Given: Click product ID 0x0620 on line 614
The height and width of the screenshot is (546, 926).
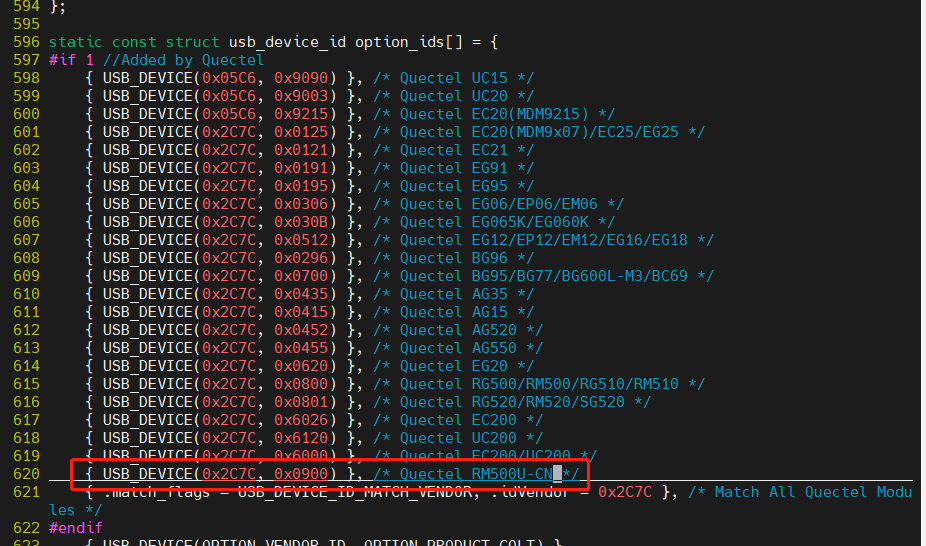Looking at the screenshot, I should click(301, 366).
